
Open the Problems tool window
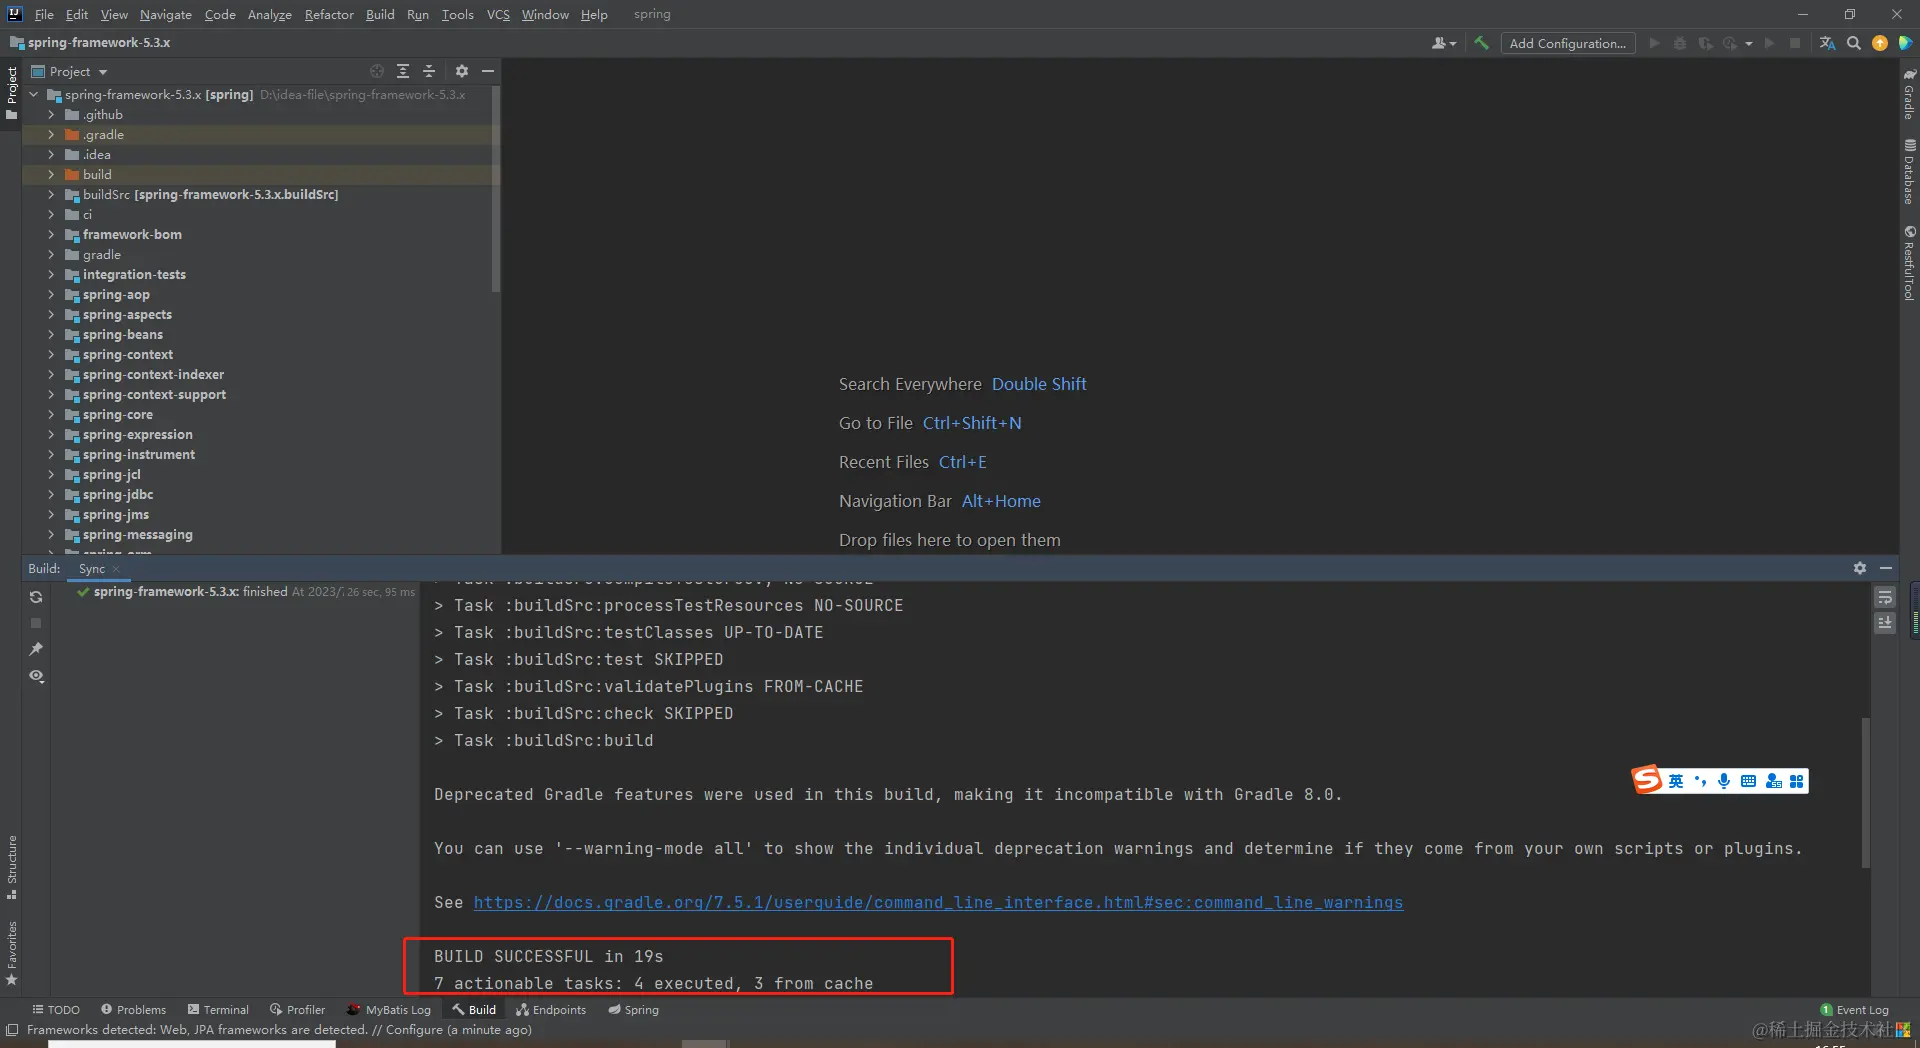[133, 1009]
